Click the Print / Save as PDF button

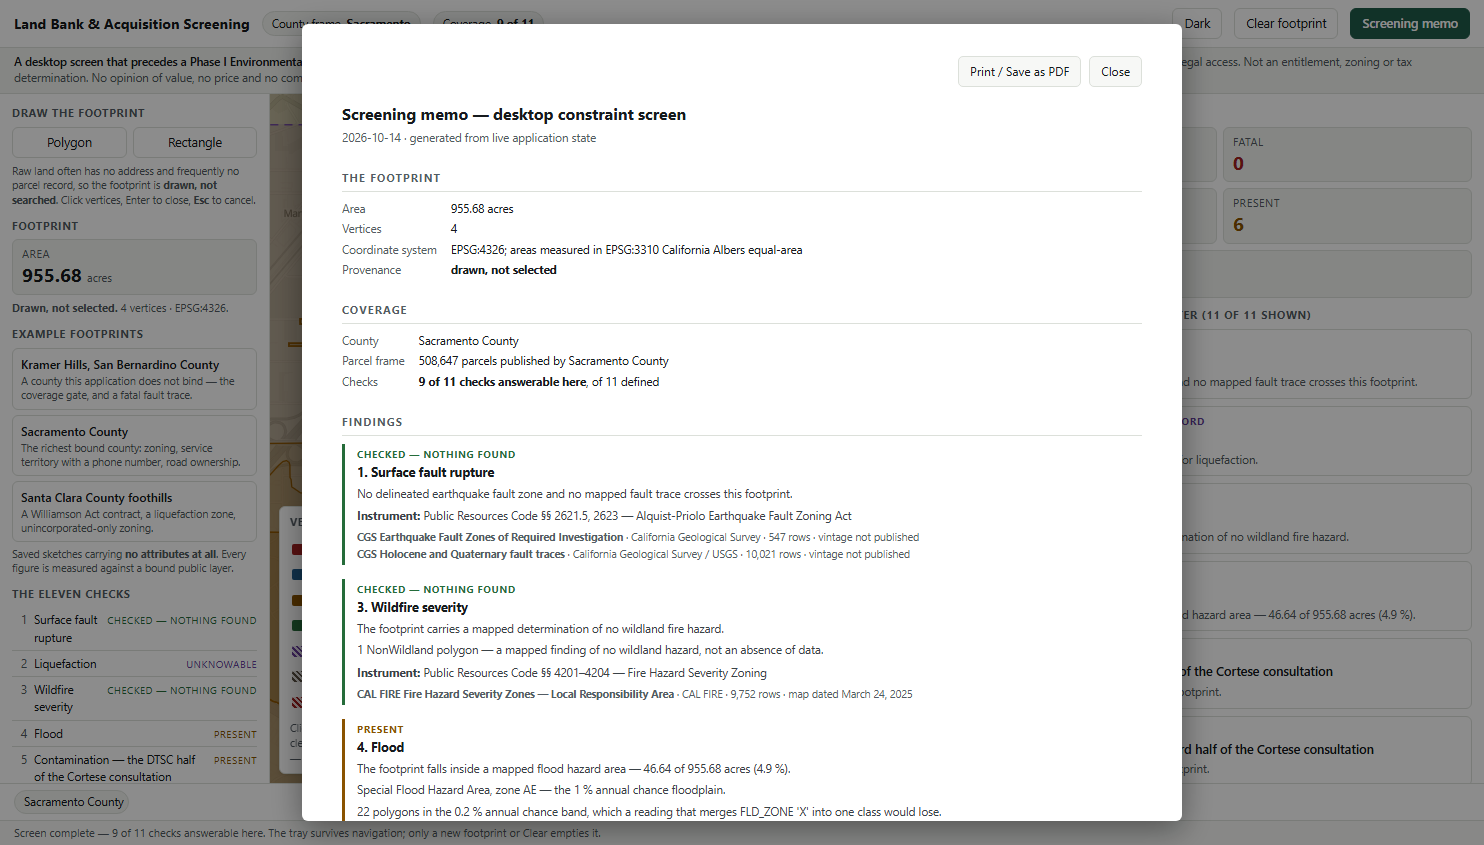coord(1019,72)
